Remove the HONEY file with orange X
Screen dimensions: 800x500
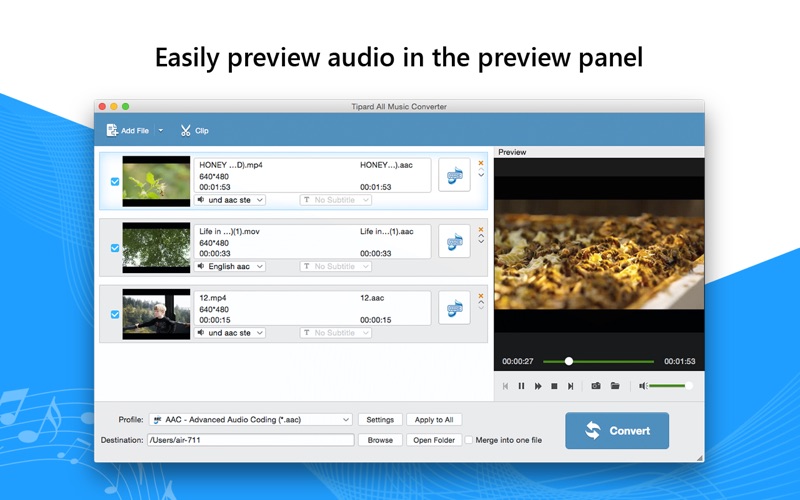481,163
